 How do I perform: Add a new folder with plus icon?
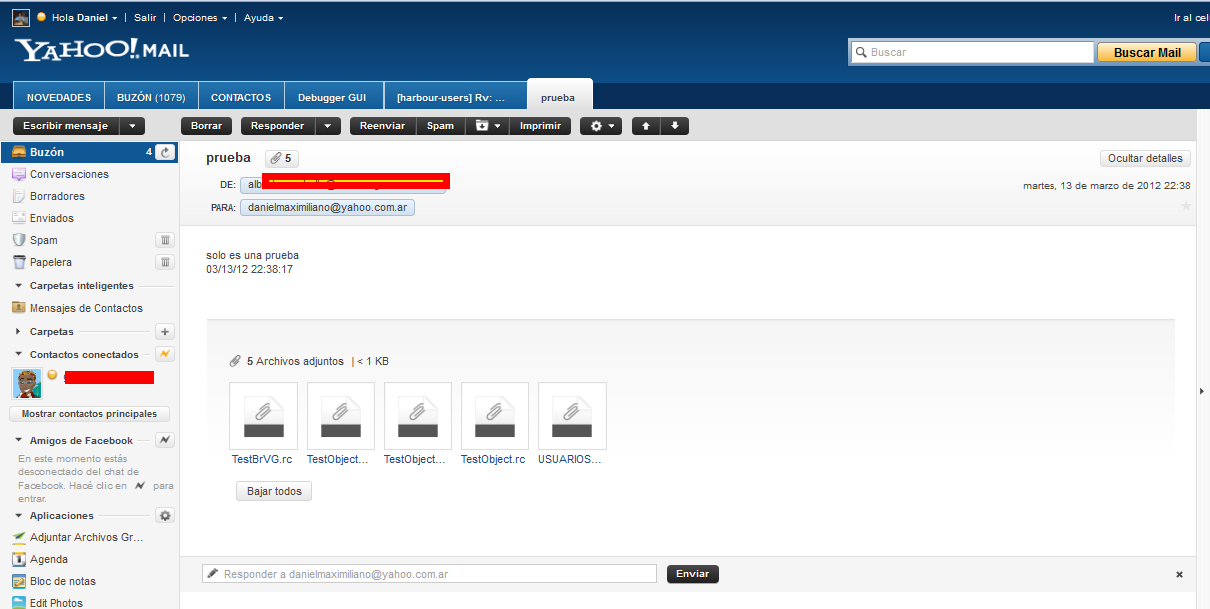[166, 332]
